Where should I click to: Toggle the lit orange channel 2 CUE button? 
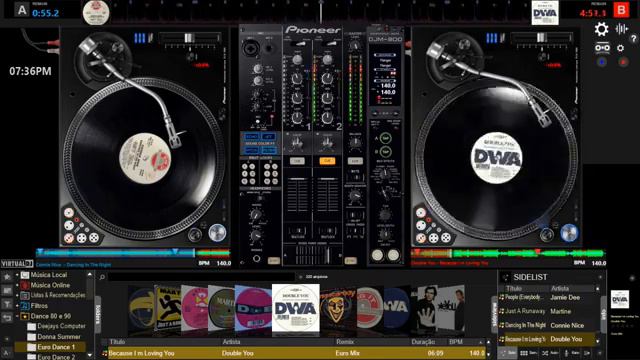pyautogui.click(x=327, y=161)
